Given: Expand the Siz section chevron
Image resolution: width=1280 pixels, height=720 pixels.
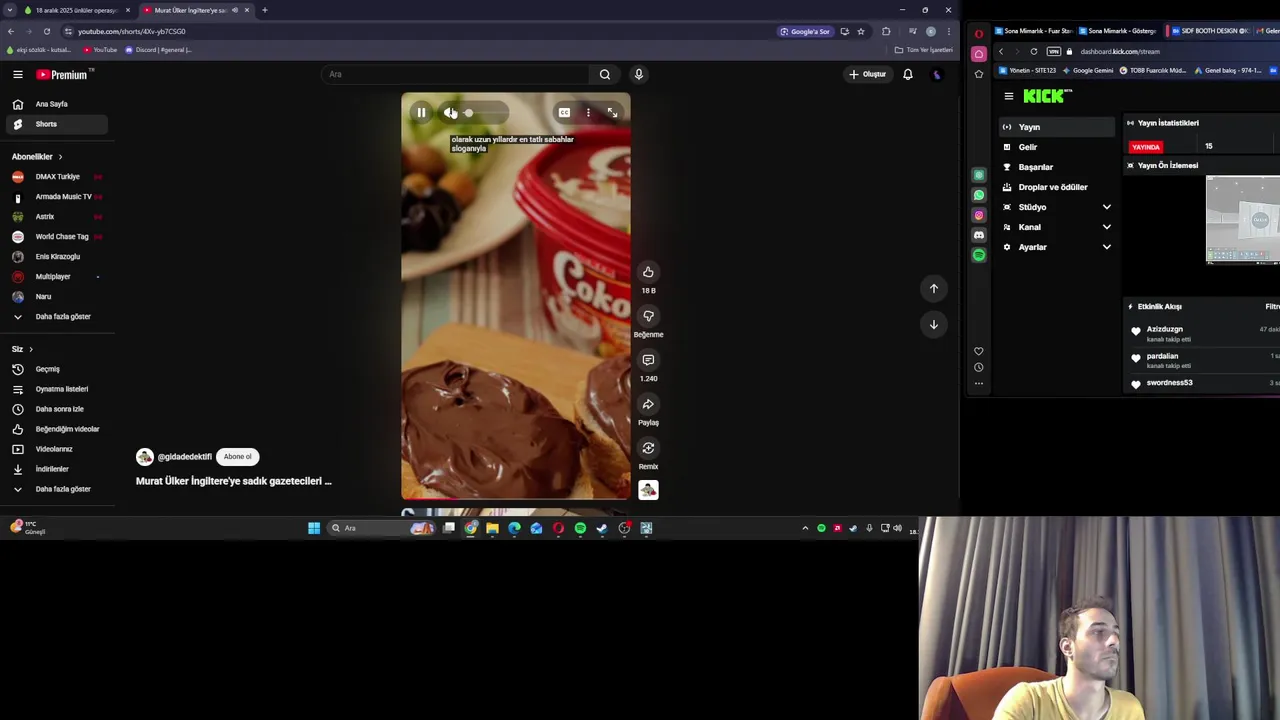Looking at the screenshot, I should tap(31, 349).
